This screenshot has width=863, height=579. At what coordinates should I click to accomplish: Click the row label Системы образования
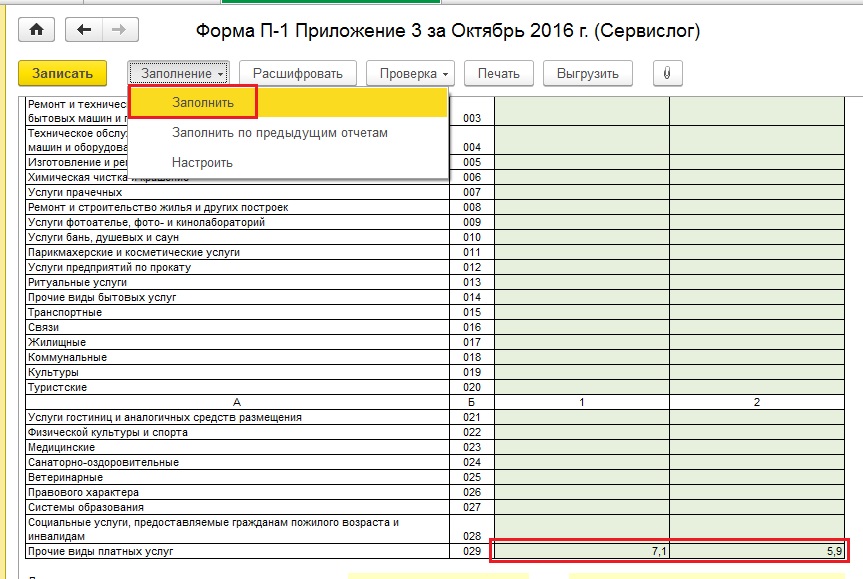tap(85, 507)
